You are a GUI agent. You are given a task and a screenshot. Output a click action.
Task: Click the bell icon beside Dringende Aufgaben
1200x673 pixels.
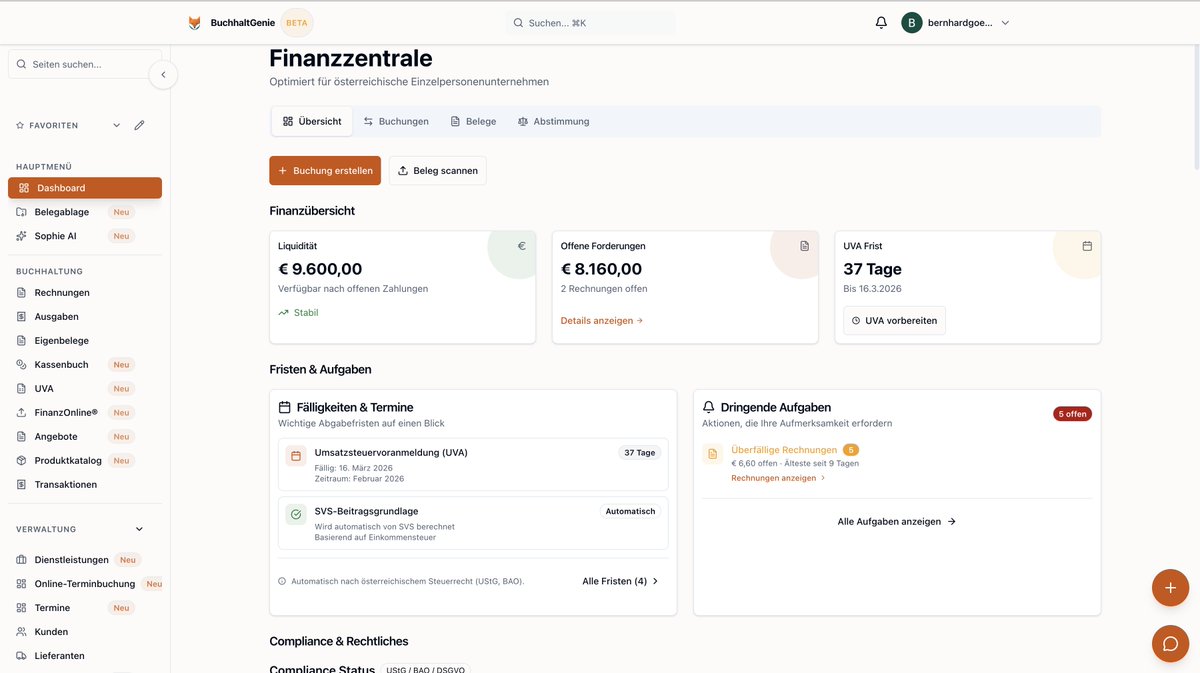click(709, 407)
